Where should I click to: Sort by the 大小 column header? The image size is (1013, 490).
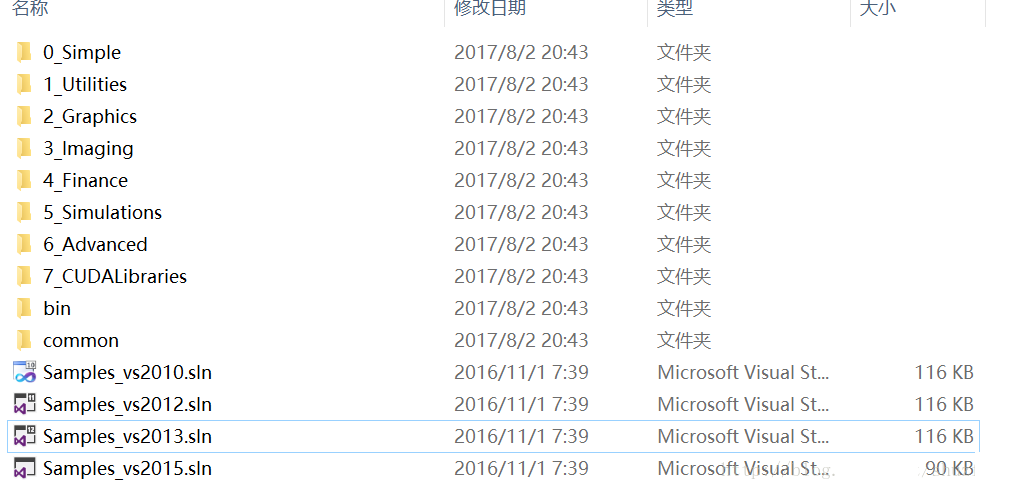pos(878,8)
